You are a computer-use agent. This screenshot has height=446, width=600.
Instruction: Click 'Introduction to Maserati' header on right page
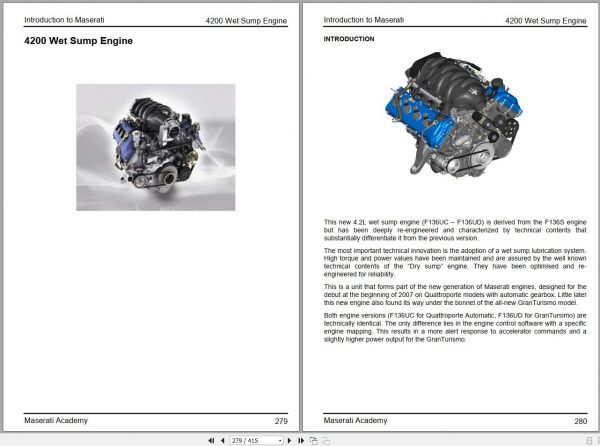tap(364, 20)
